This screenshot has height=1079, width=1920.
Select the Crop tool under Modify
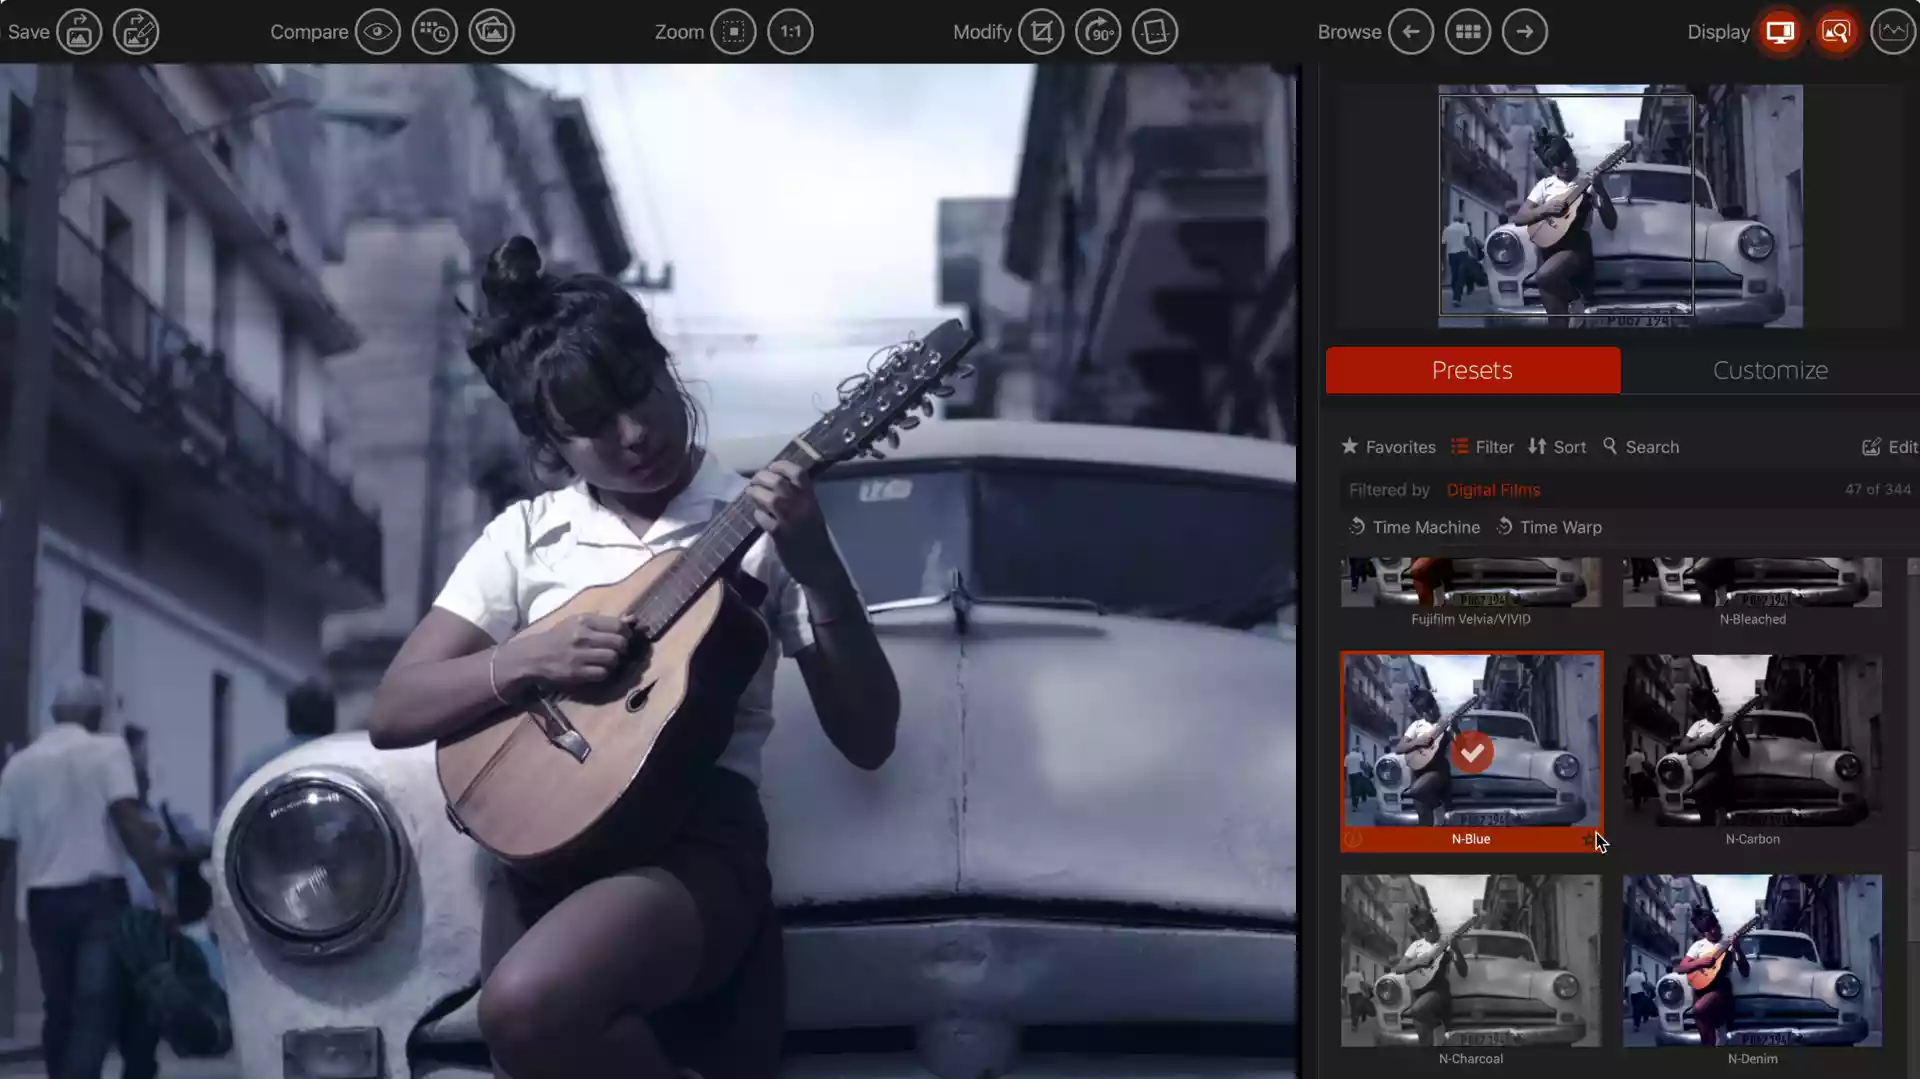1041,32
